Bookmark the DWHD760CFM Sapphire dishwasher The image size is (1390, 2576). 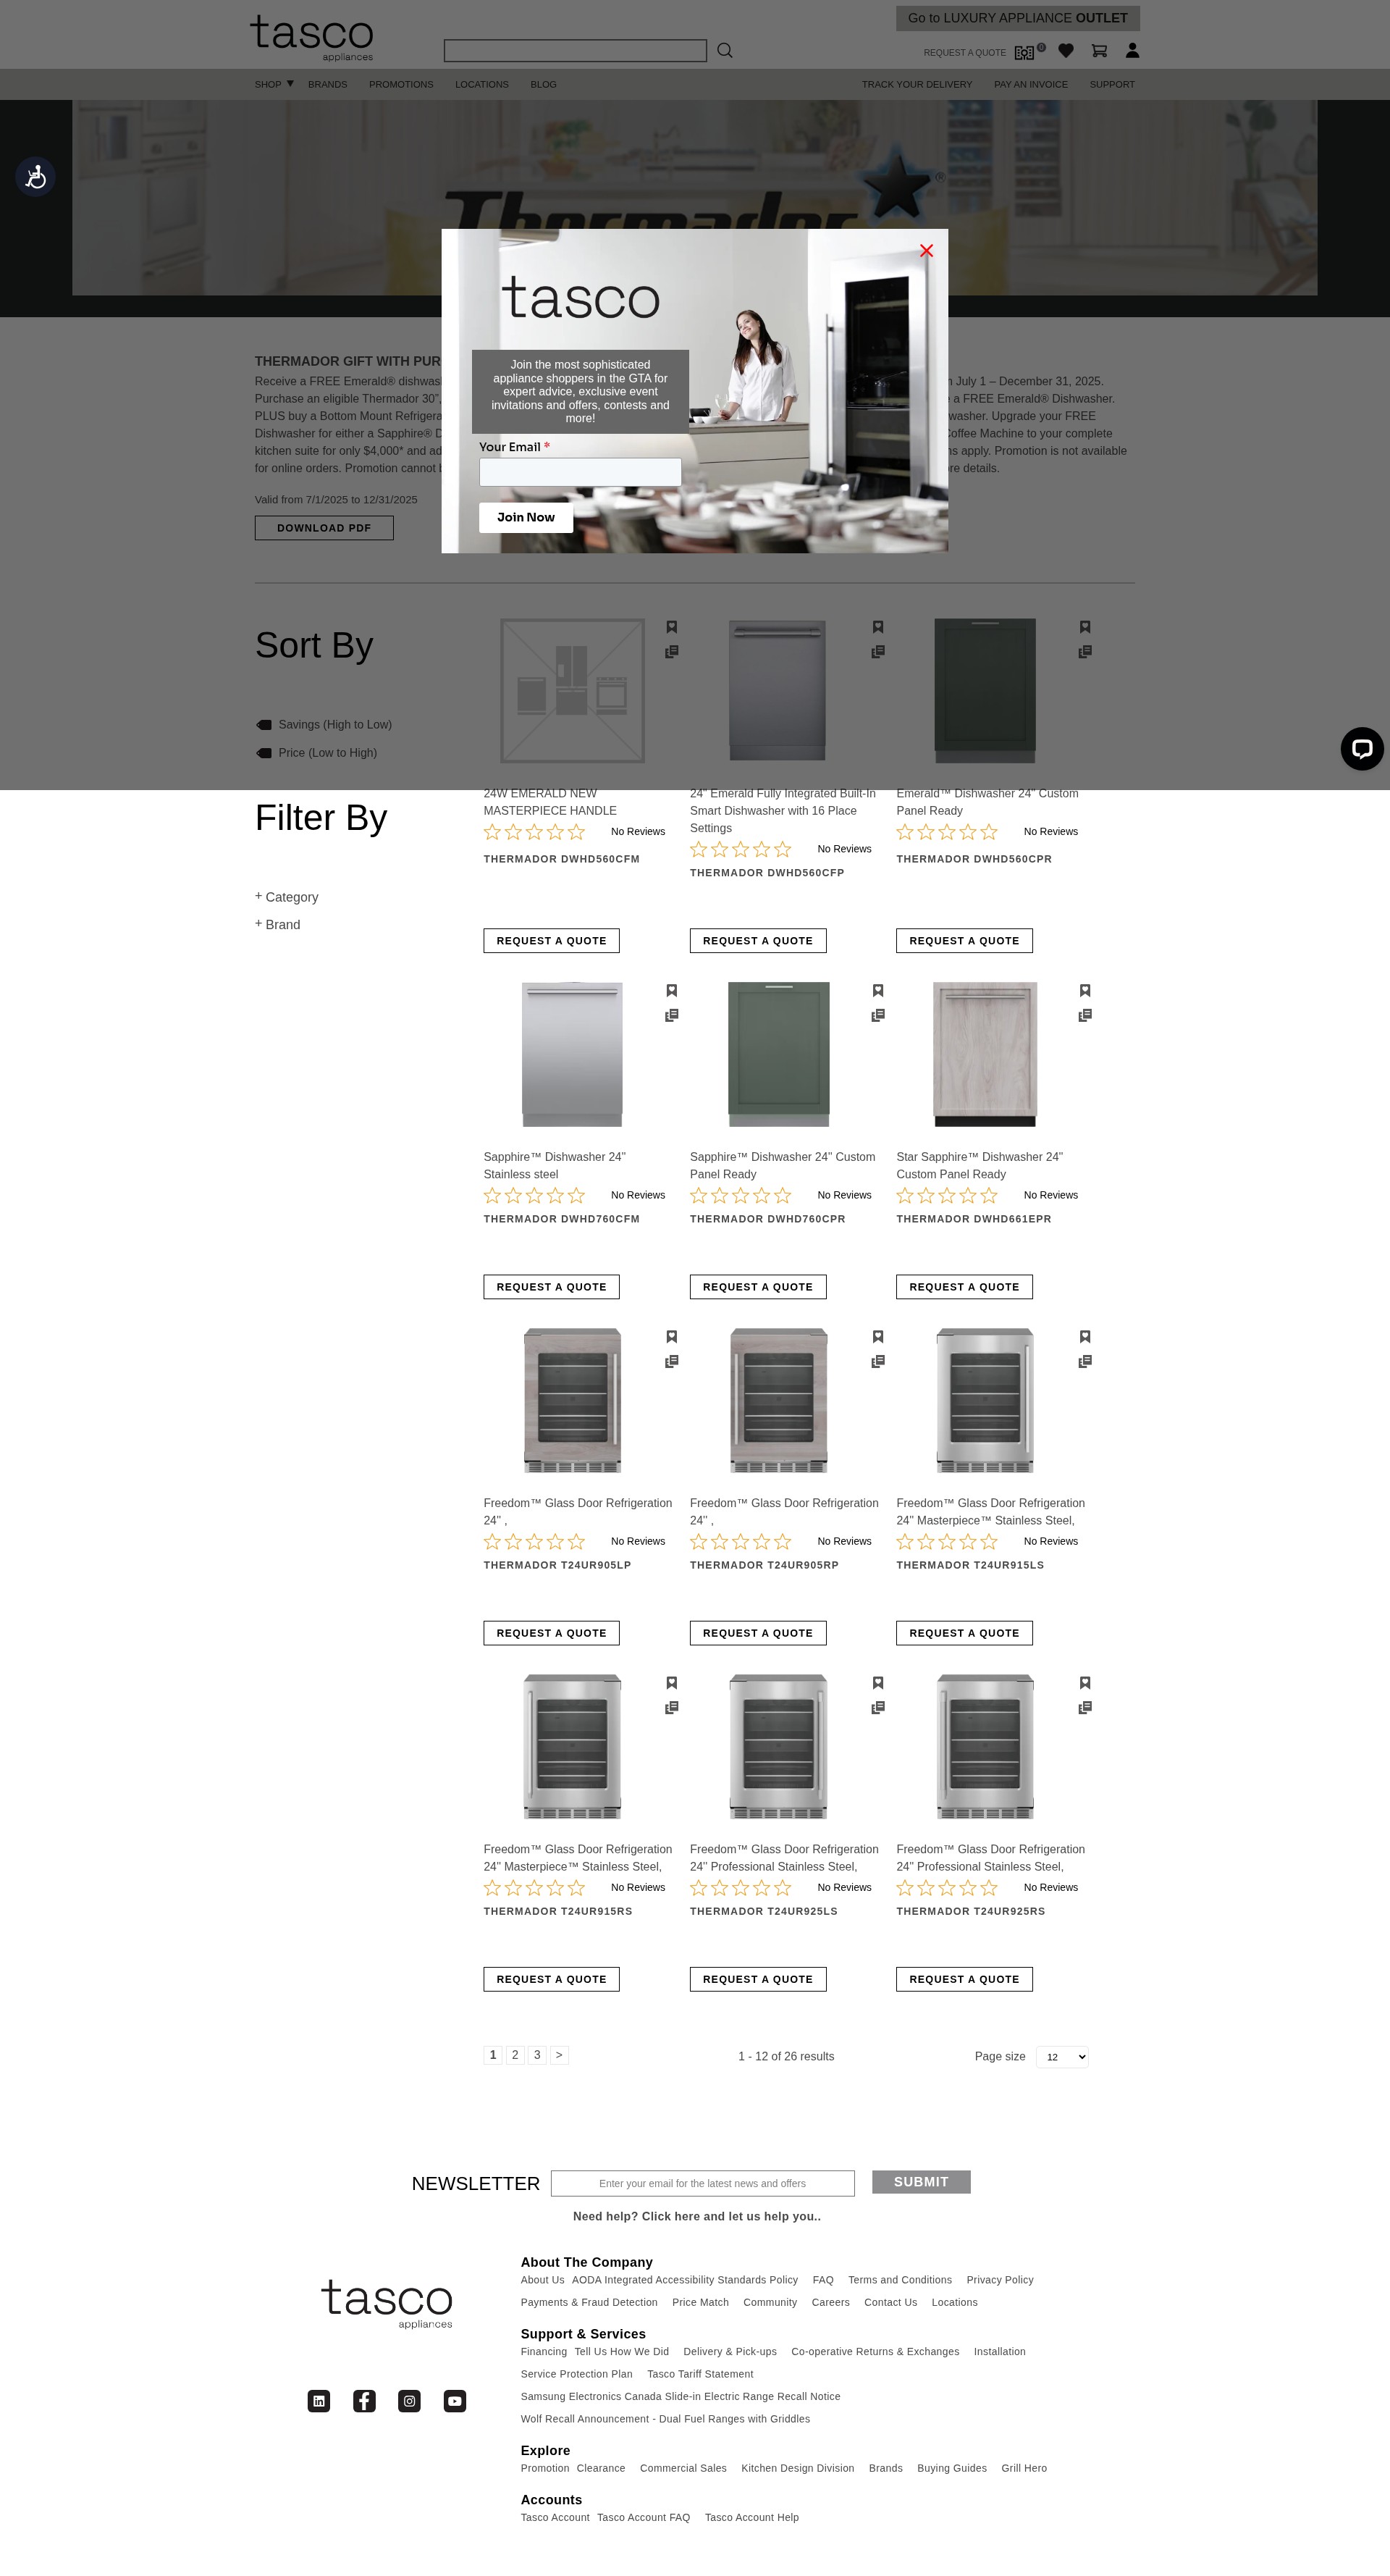pos(672,991)
